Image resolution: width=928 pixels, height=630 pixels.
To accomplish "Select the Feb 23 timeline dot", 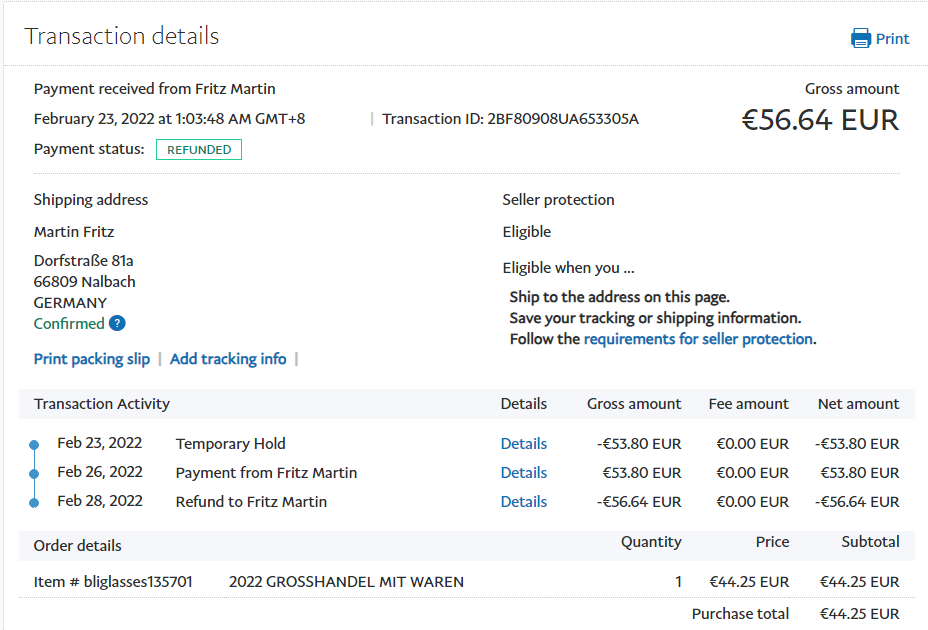I will pyautogui.click(x=34, y=444).
